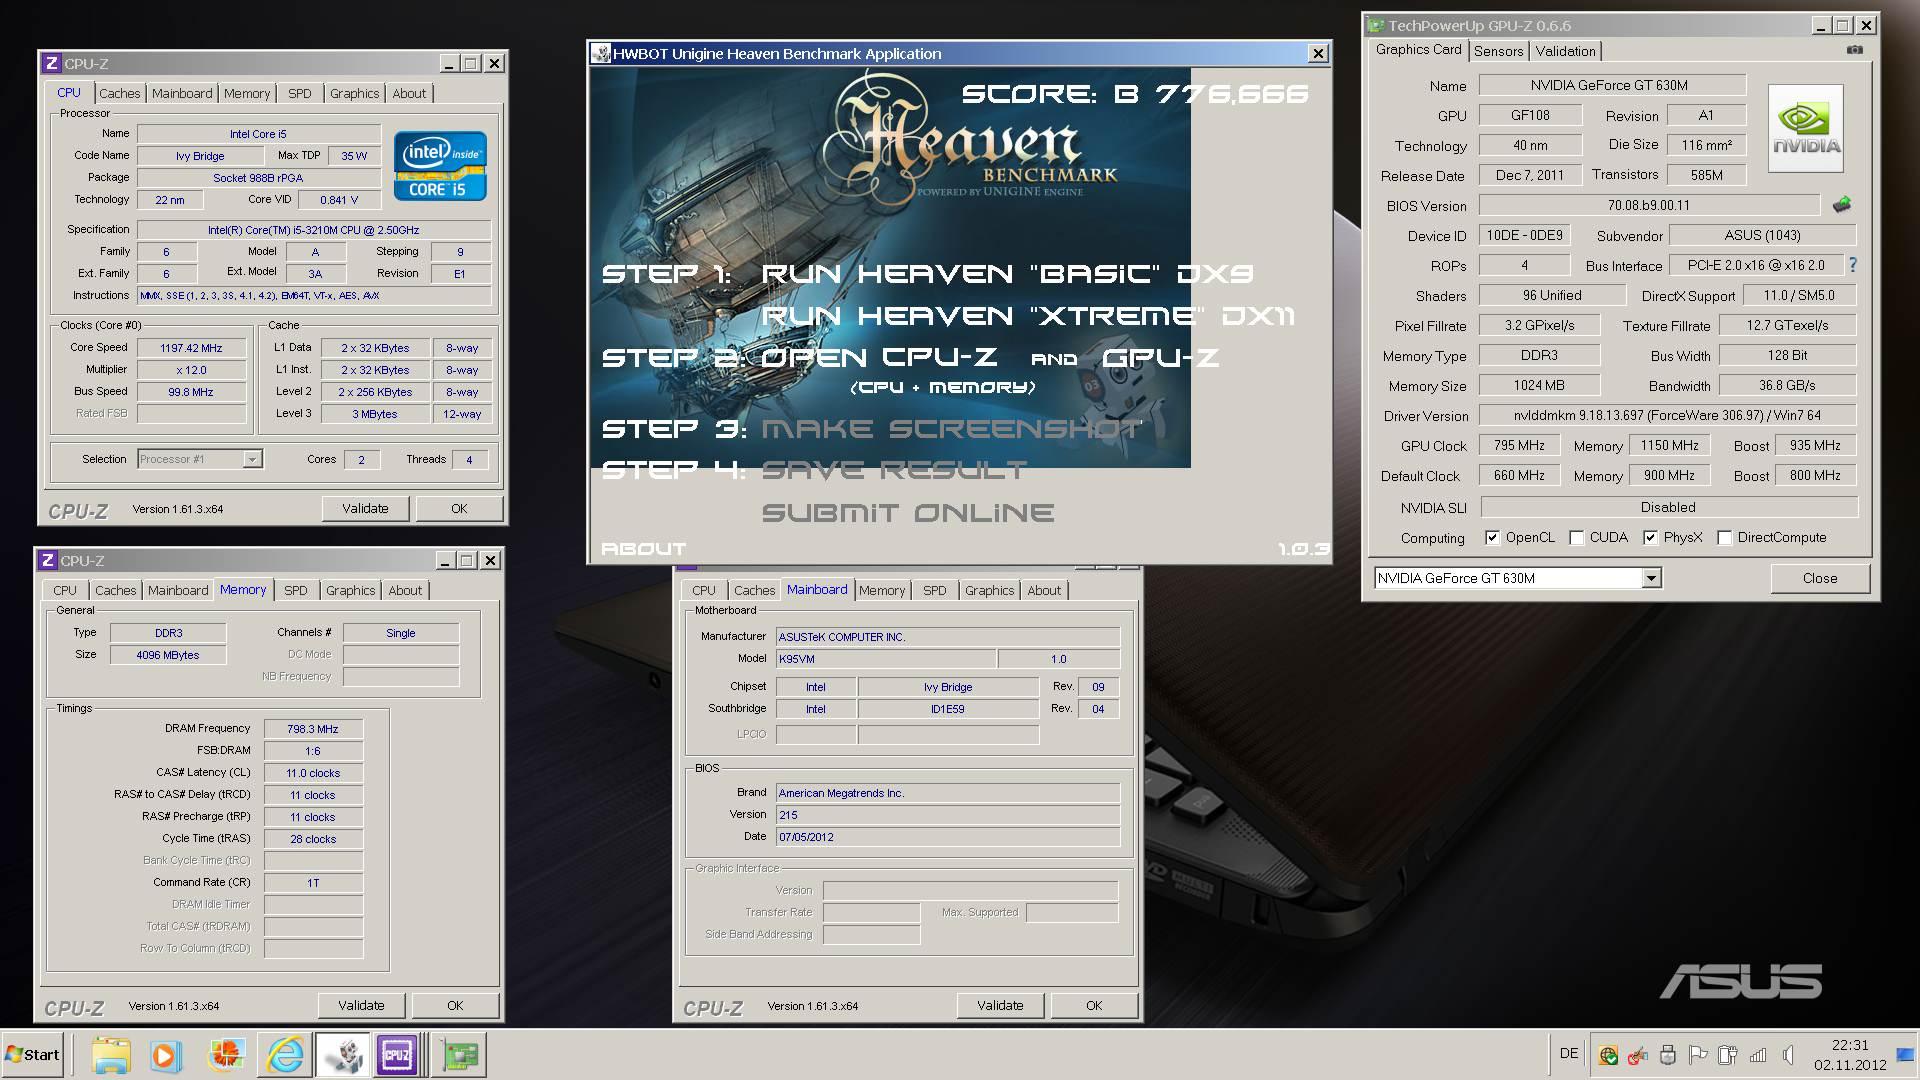The width and height of the screenshot is (1920, 1080).
Task: Click the Show Desktop button in taskbar corner
Action: [1905, 1055]
